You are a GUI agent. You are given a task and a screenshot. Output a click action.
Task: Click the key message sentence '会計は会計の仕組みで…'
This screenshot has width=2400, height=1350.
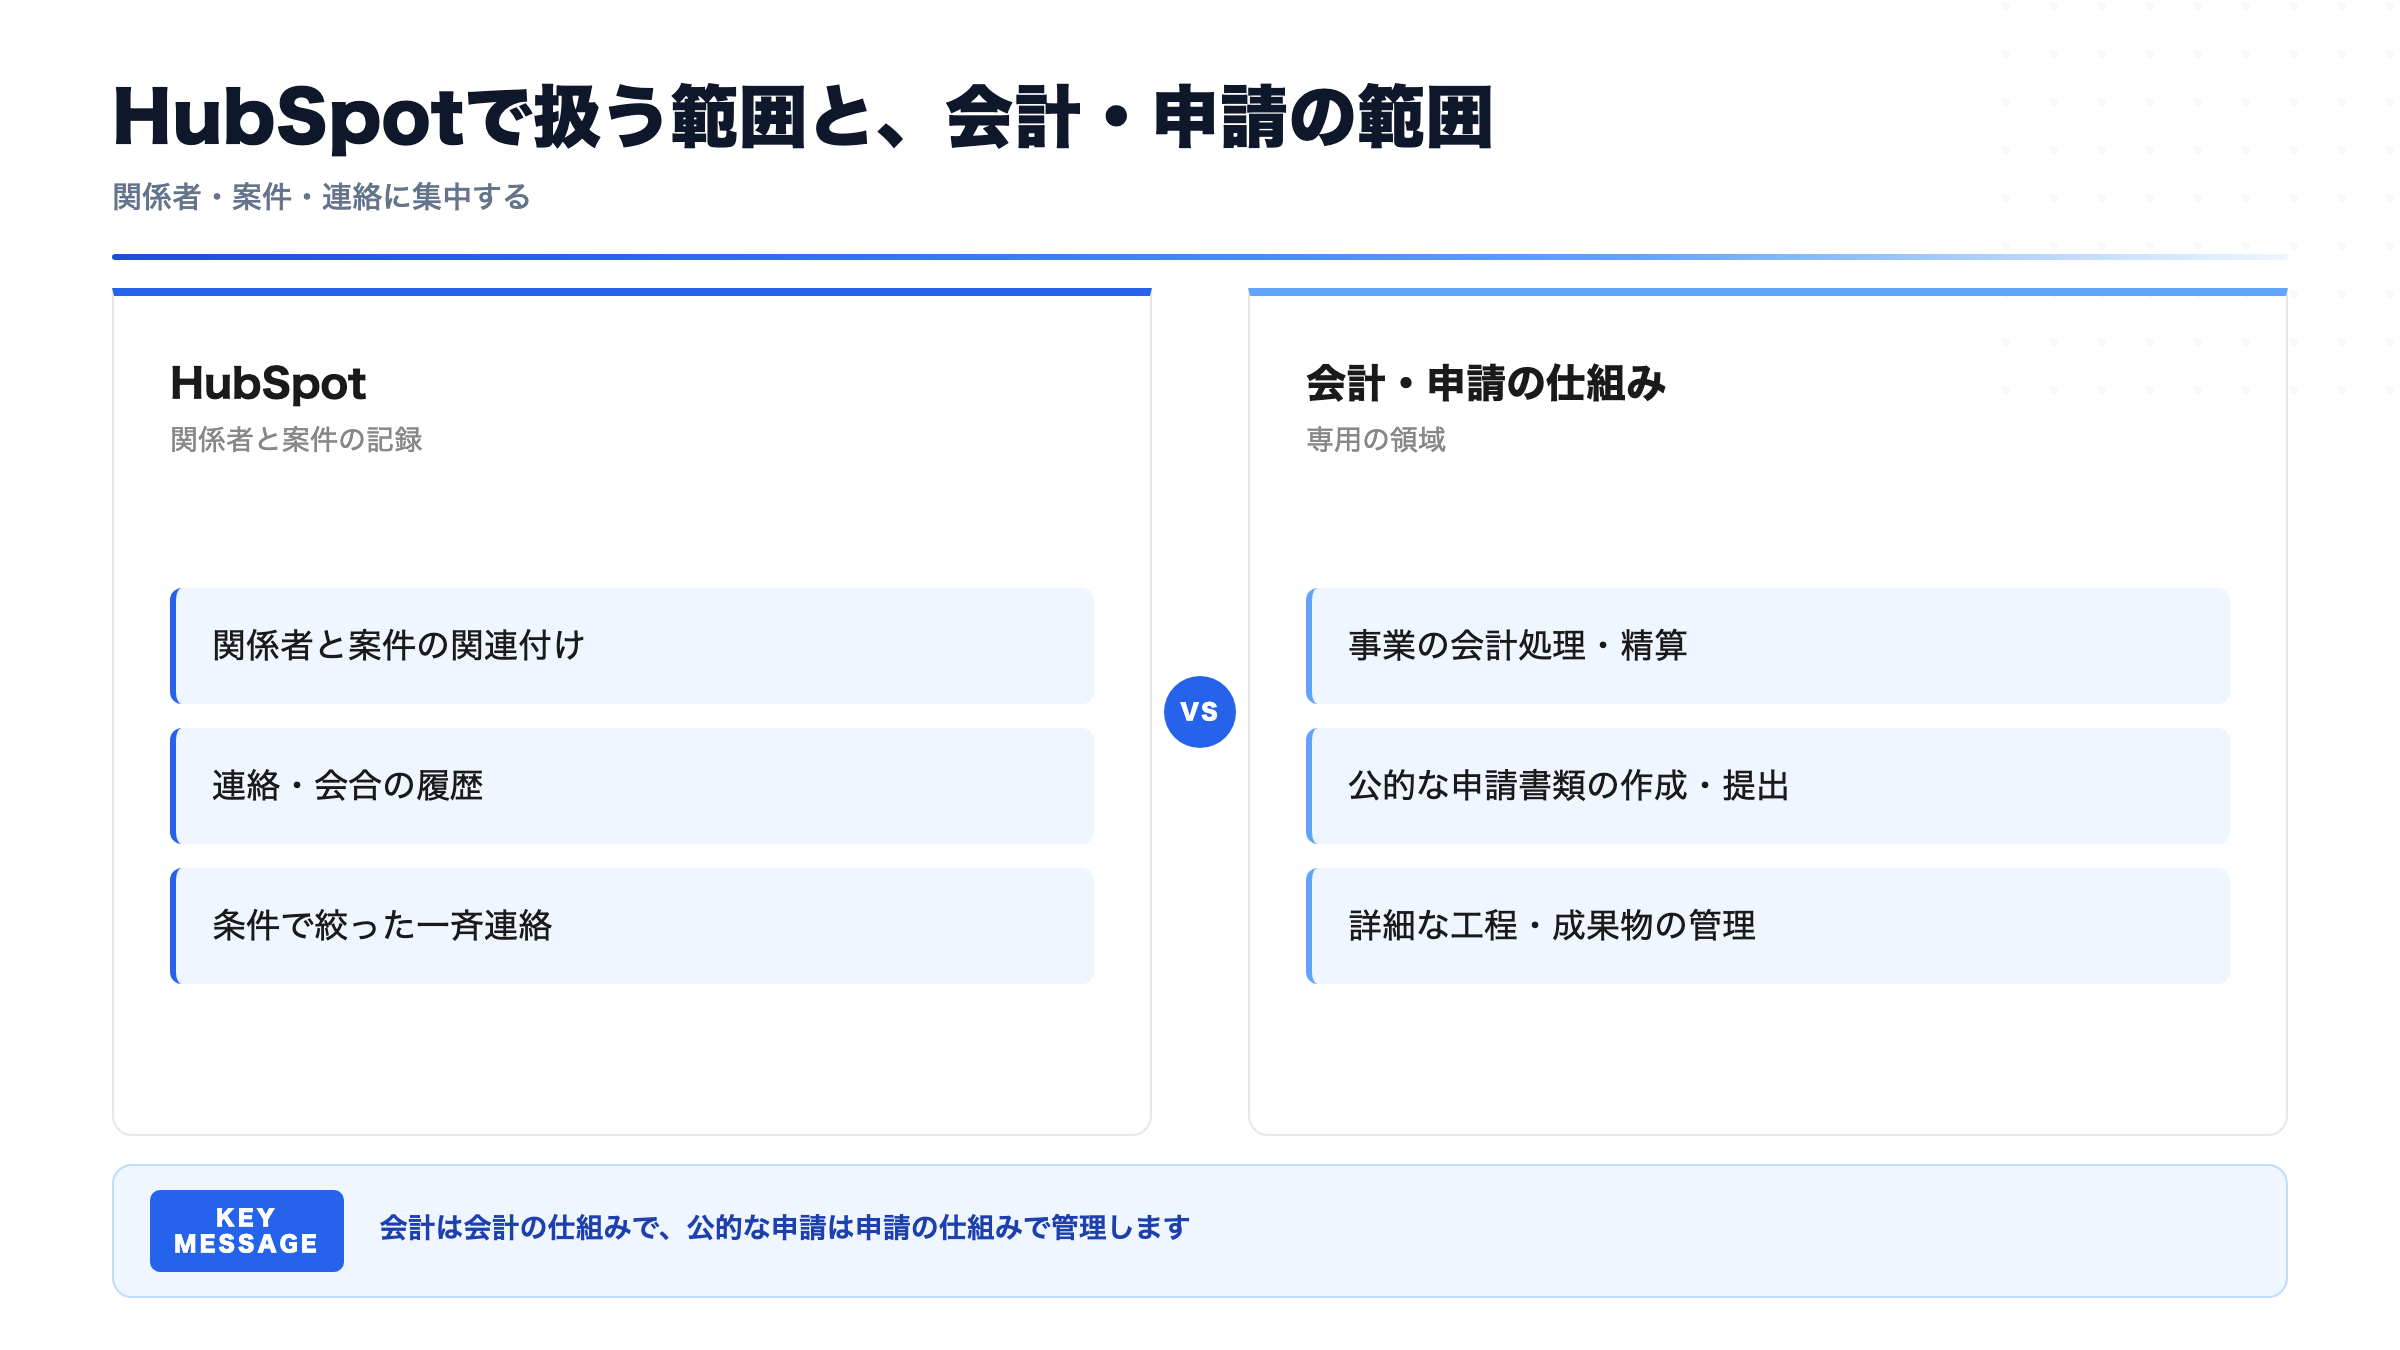(785, 1228)
